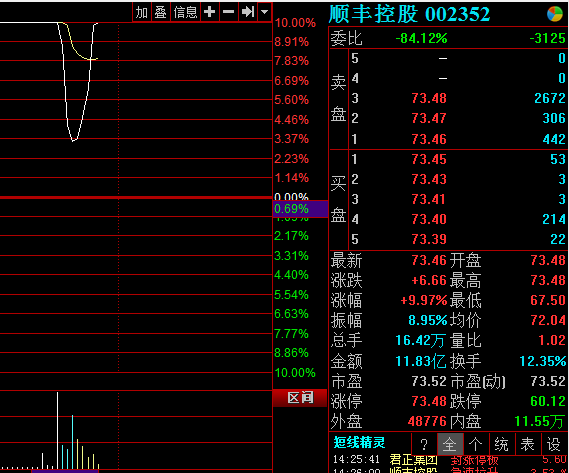Click the highlighted 0.69% axis marker
This screenshot has width=569, height=473.
(x=300, y=209)
